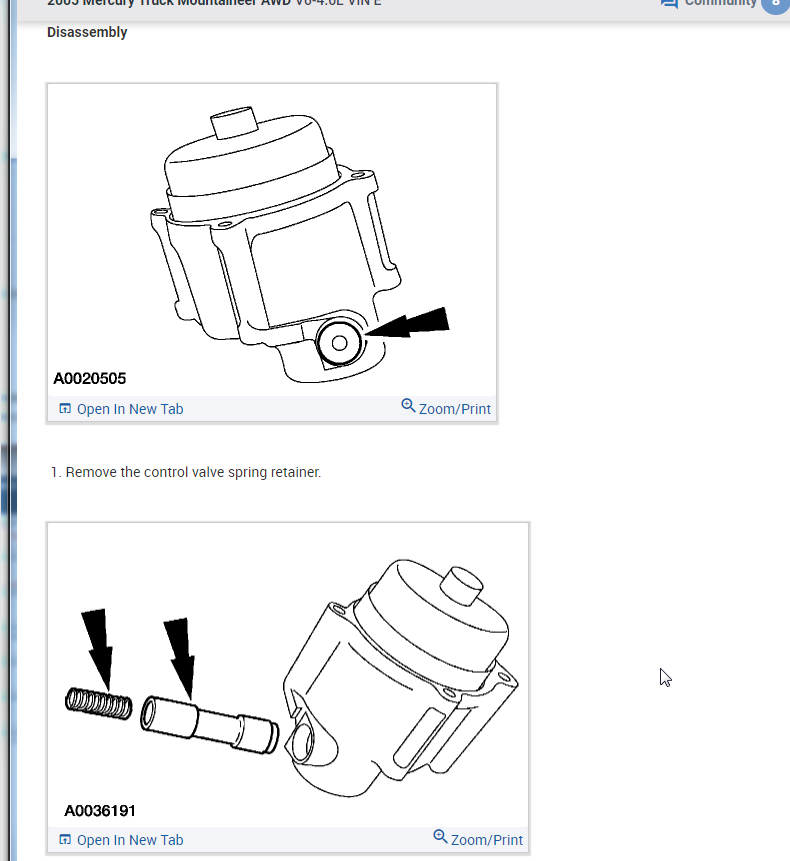Click the A0036191 figure label

[100, 810]
